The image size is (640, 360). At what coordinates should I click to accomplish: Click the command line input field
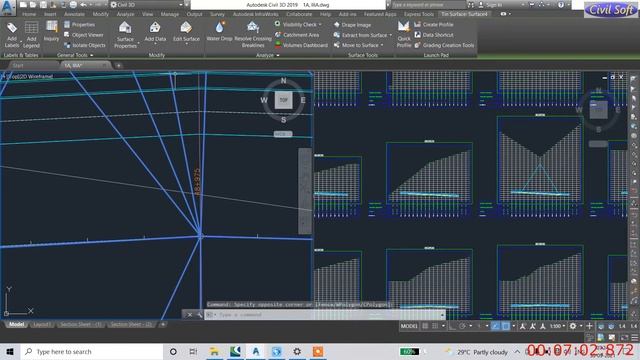[329, 315]
